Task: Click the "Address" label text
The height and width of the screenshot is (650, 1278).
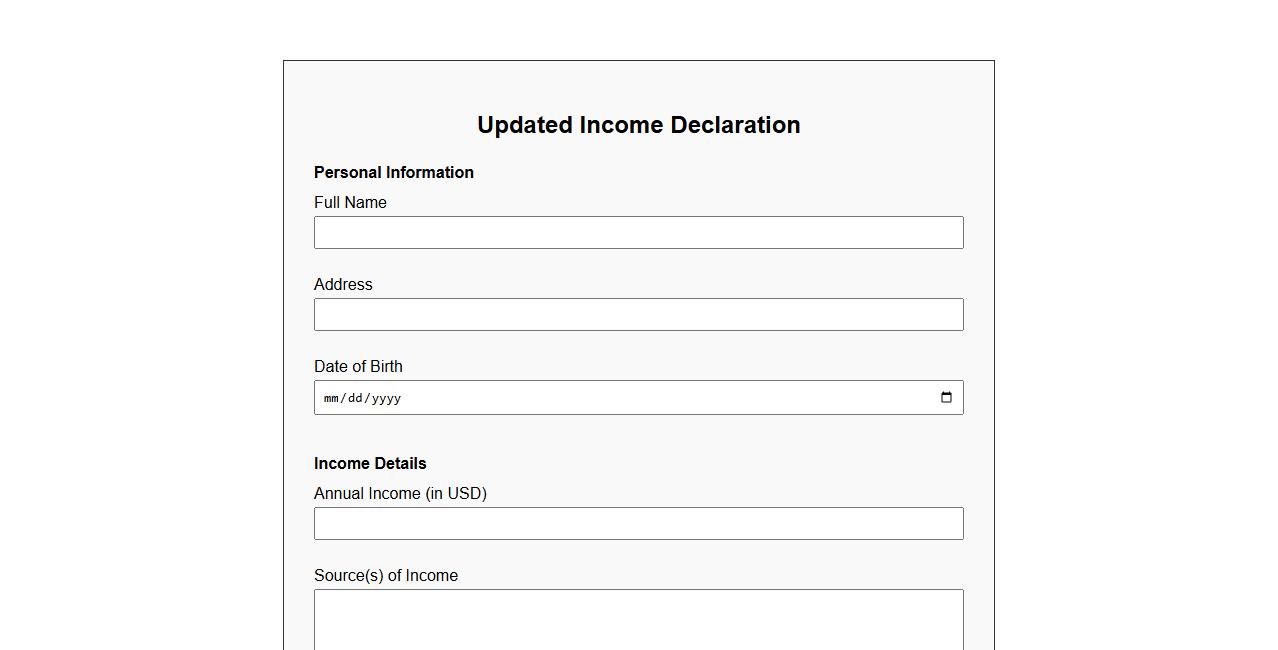Action: click(x=343, y=285)
